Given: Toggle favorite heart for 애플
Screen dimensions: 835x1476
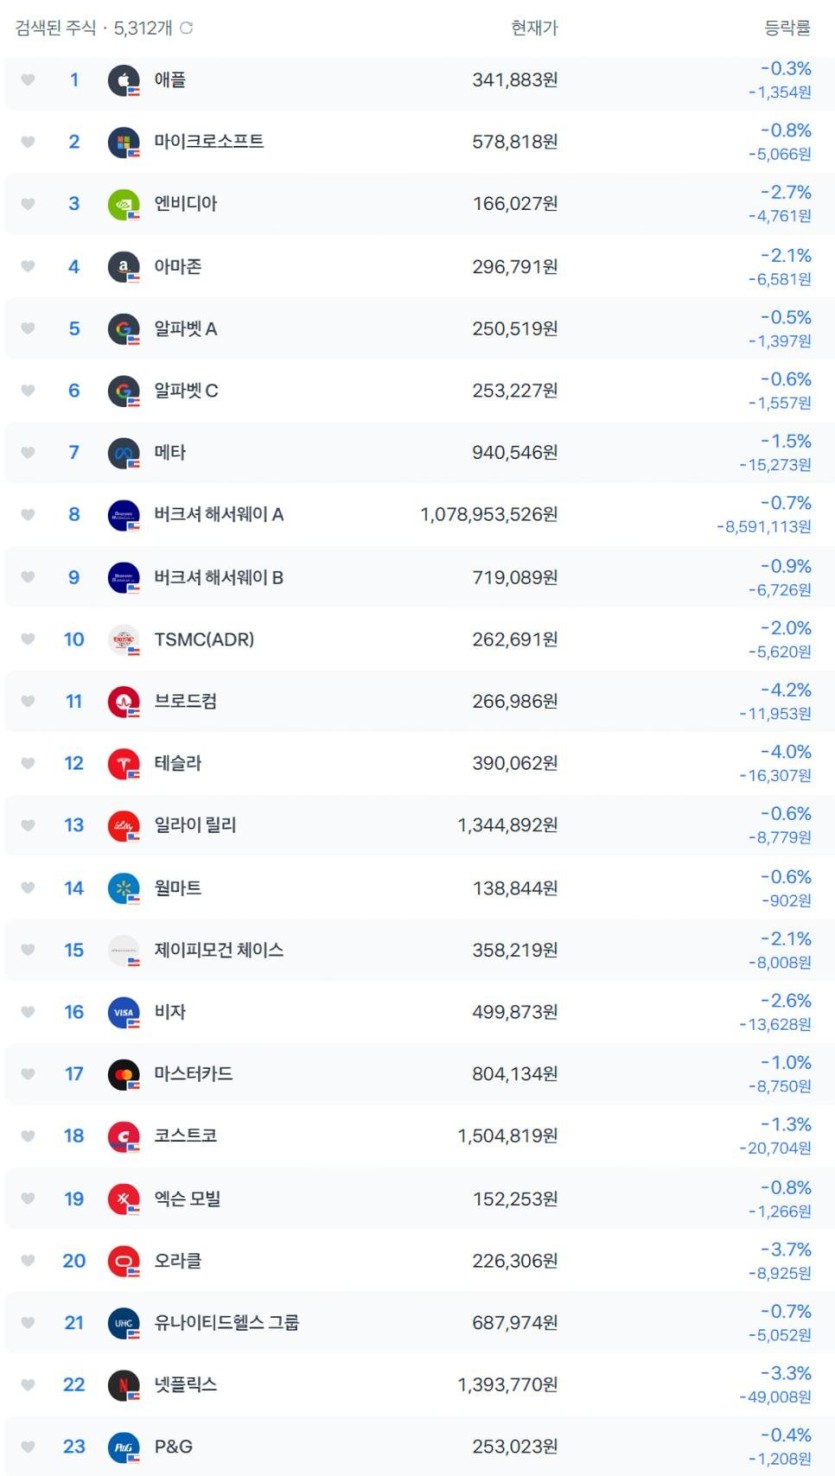Looking at the screenshot, I should pos(28,80).
